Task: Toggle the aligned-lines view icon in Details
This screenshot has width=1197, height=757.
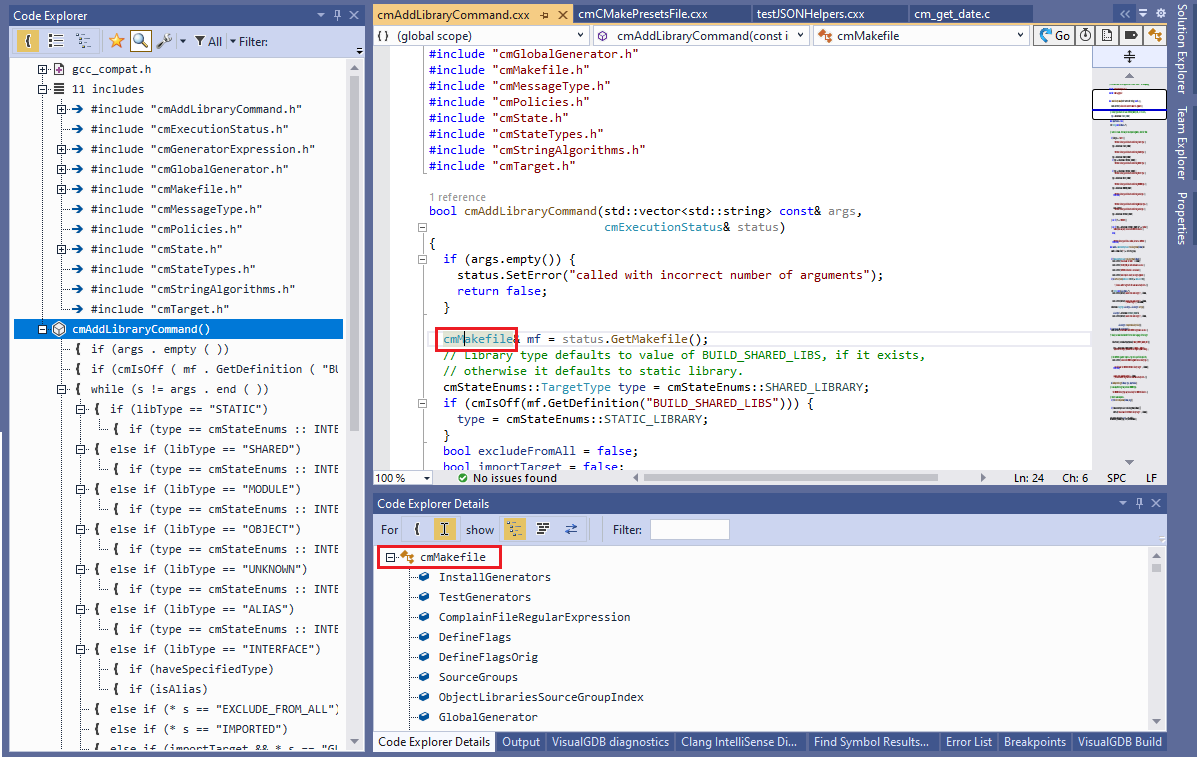Action: [543, 530]
